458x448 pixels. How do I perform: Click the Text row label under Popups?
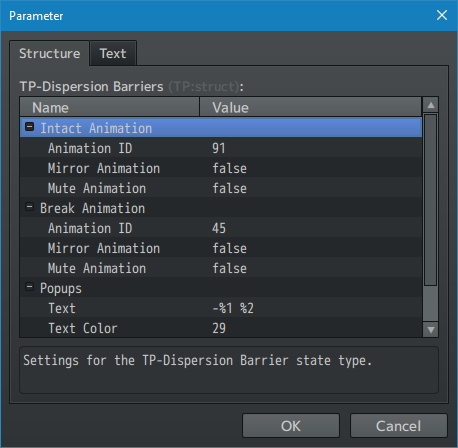click(x=62, y=308)
